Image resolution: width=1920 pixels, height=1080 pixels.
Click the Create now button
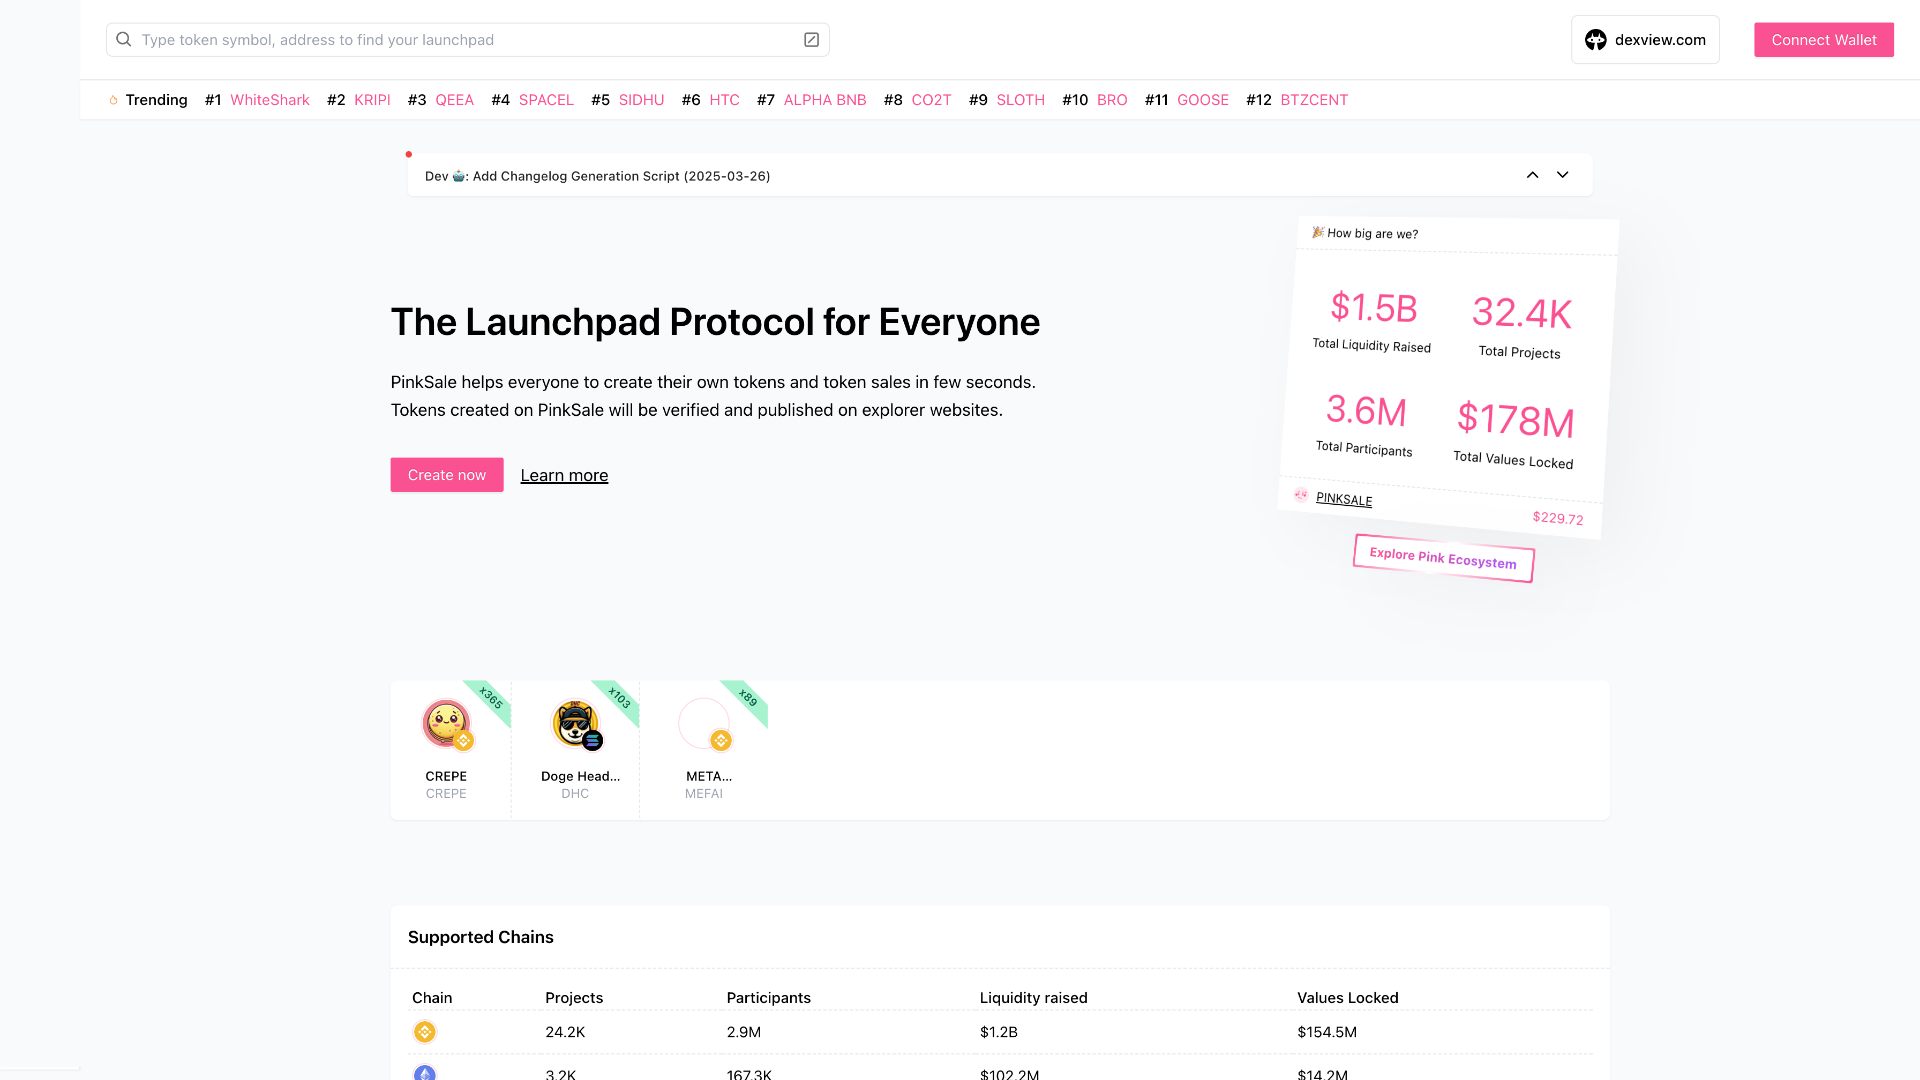447,475
